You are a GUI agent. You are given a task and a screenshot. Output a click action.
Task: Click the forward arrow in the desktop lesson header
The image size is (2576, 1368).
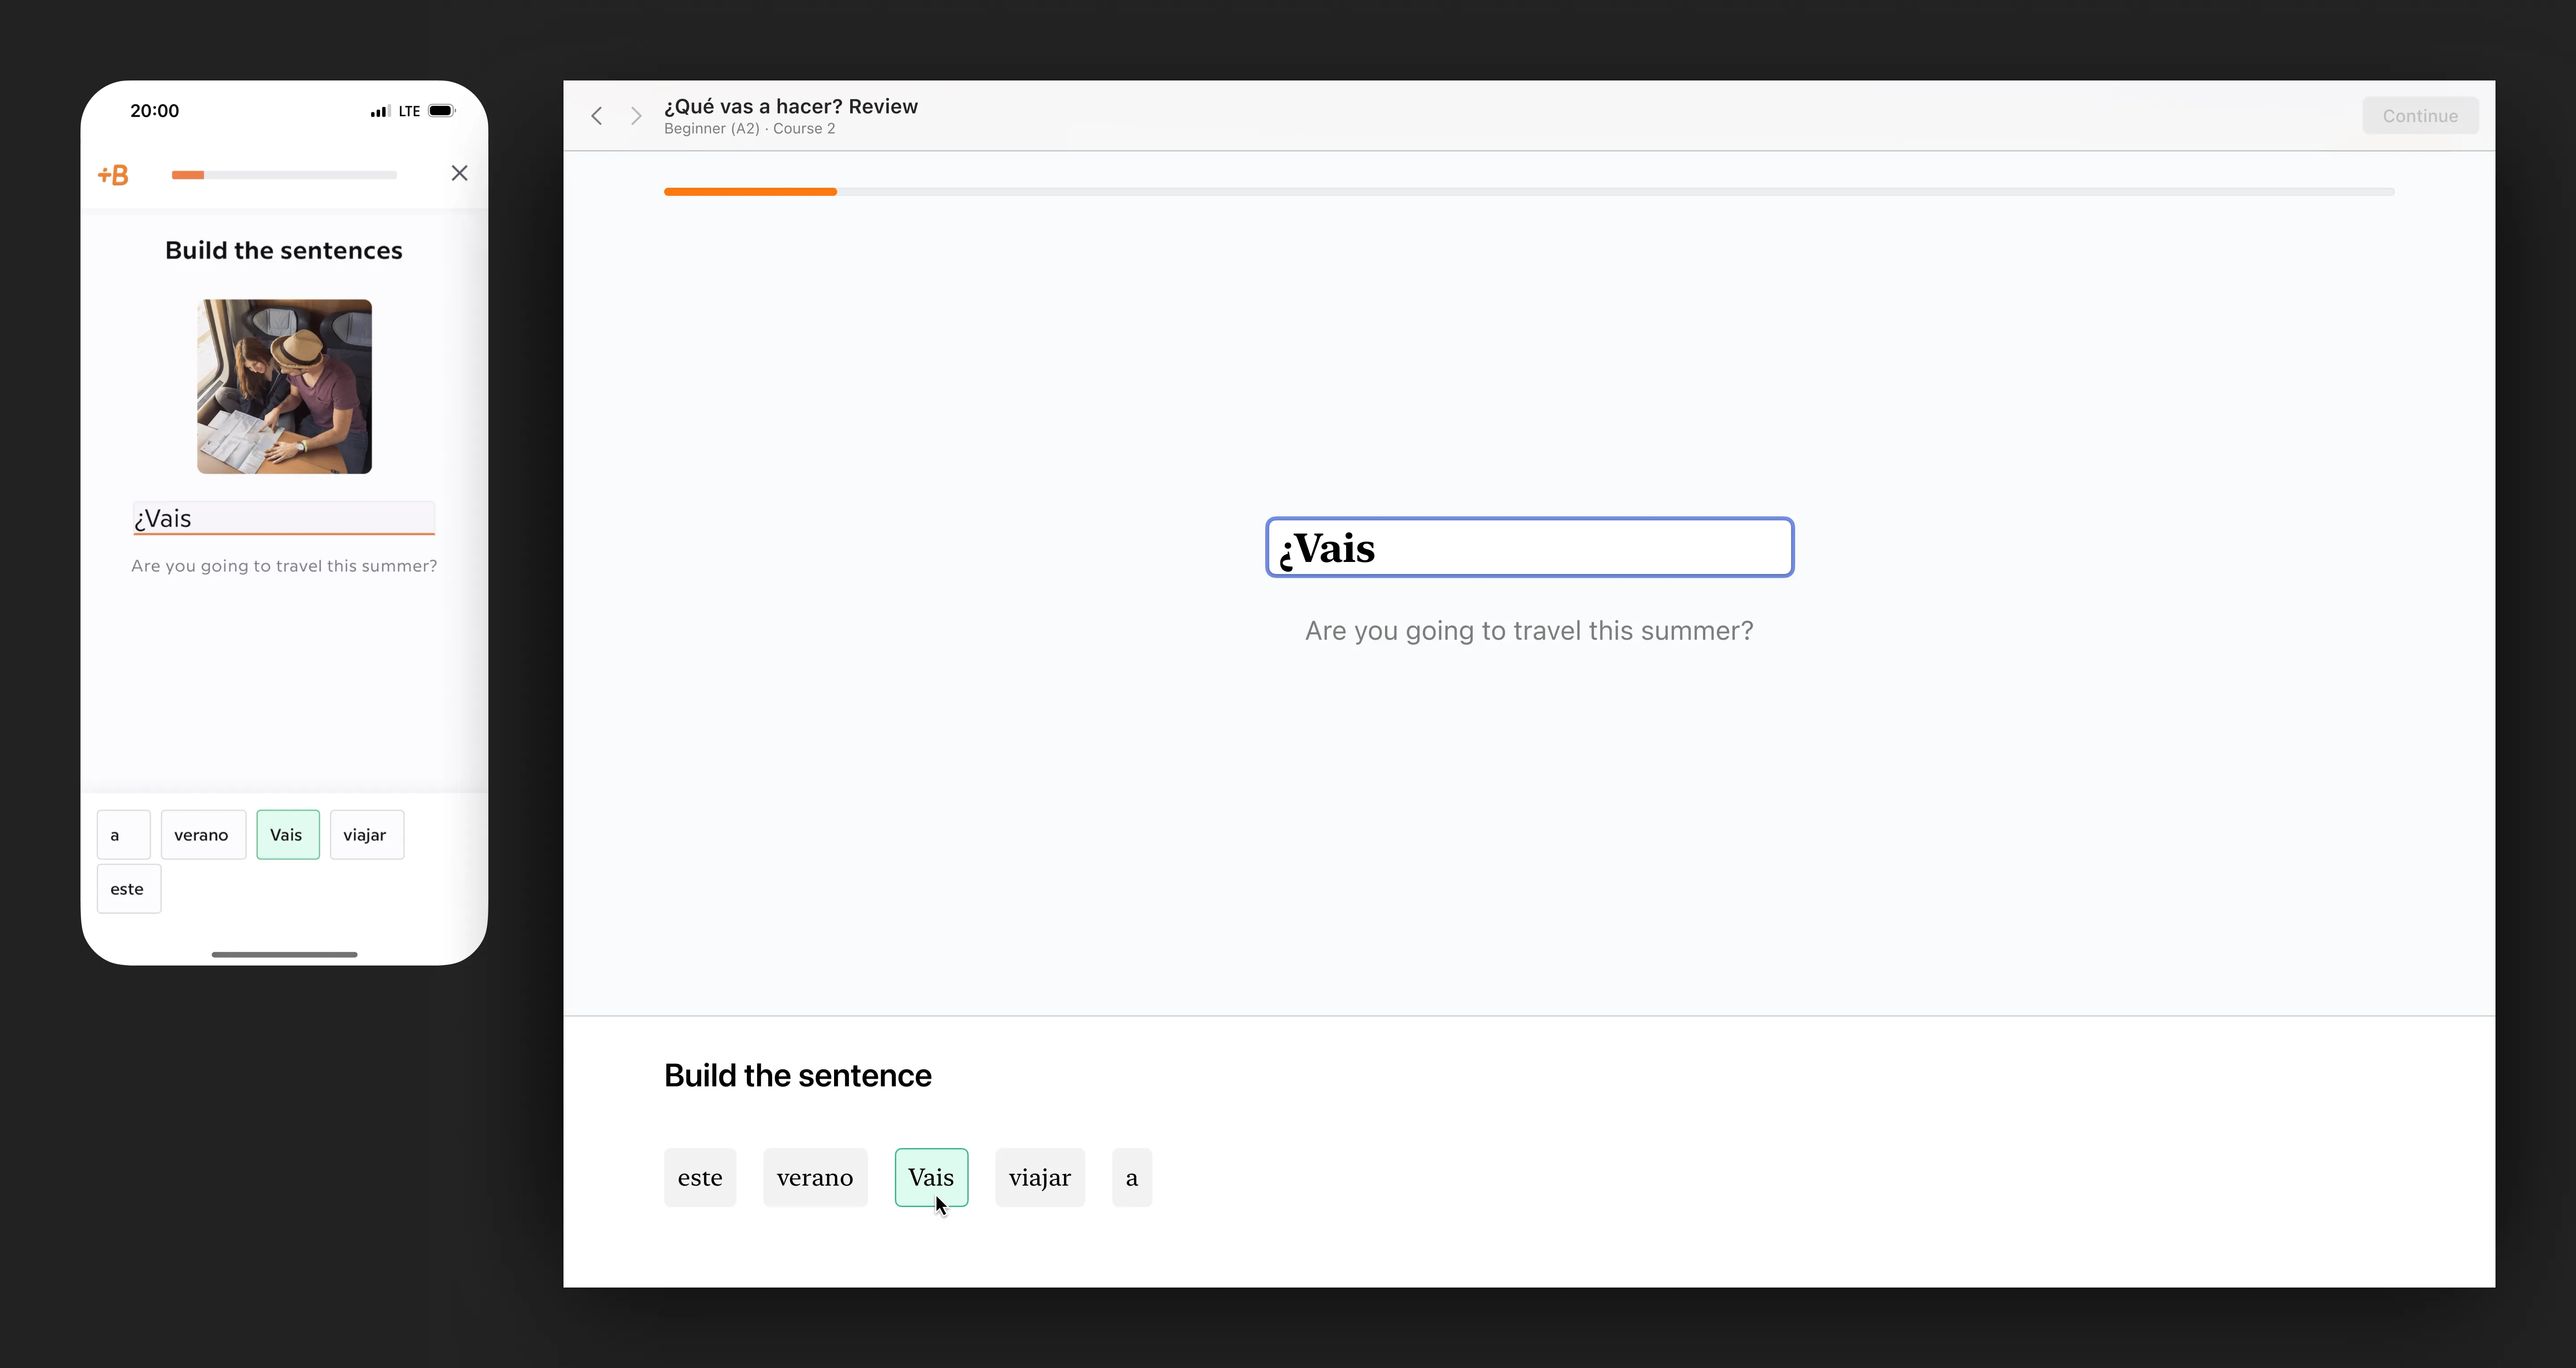click(636, 116)
